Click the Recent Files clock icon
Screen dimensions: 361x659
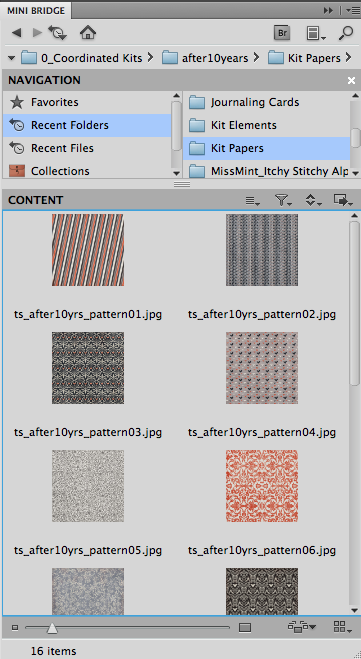pyautogui.click(x=17, y=148)
